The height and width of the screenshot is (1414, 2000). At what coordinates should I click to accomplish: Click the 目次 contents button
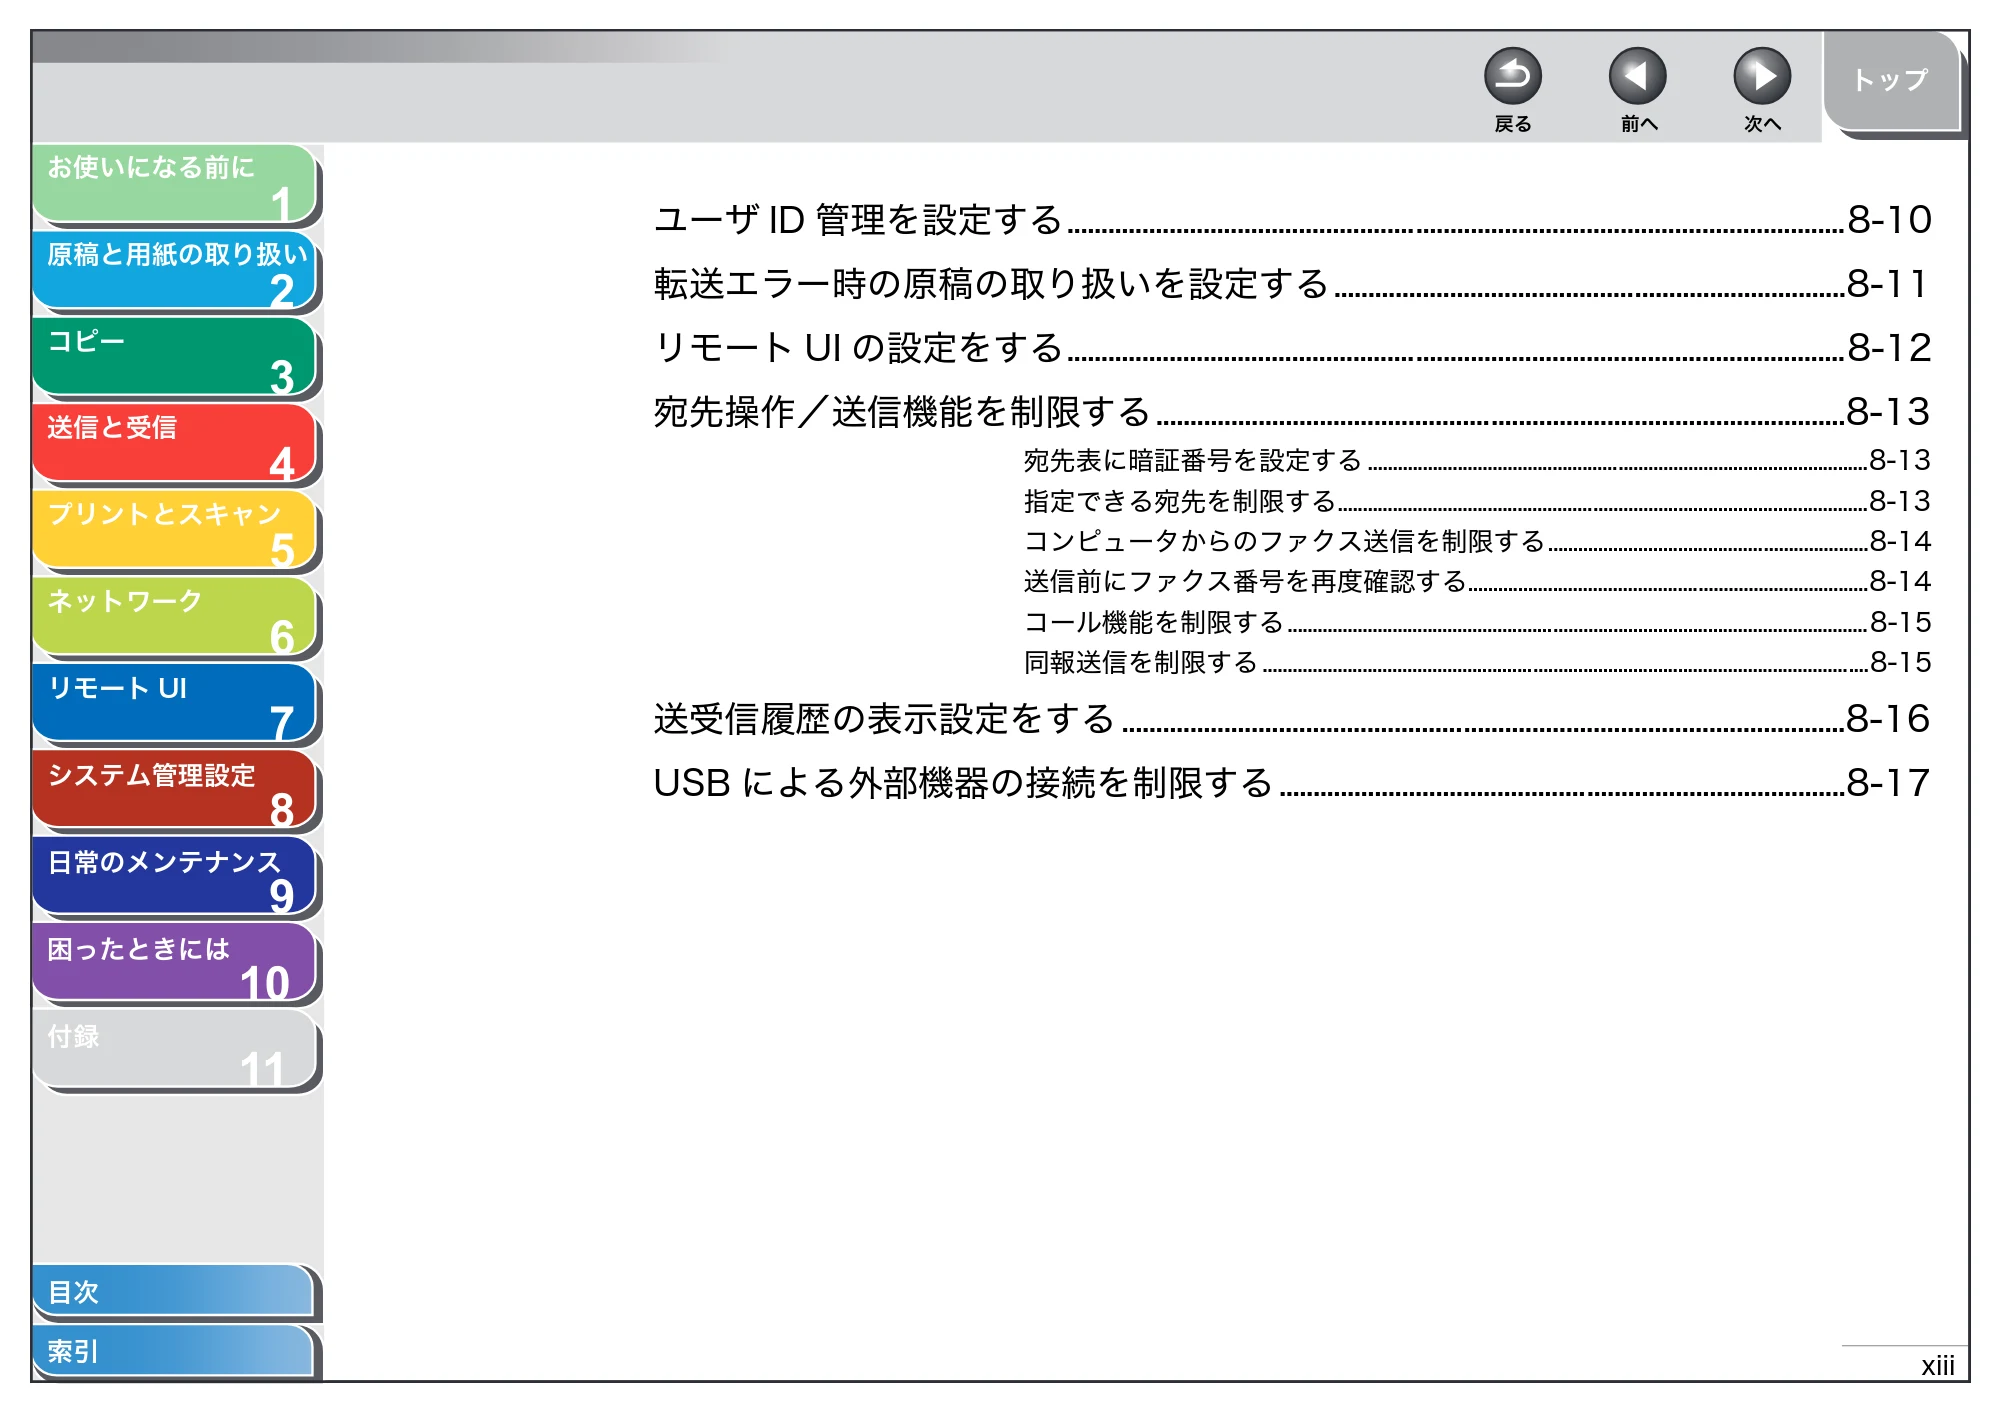tap(173, 1292)
